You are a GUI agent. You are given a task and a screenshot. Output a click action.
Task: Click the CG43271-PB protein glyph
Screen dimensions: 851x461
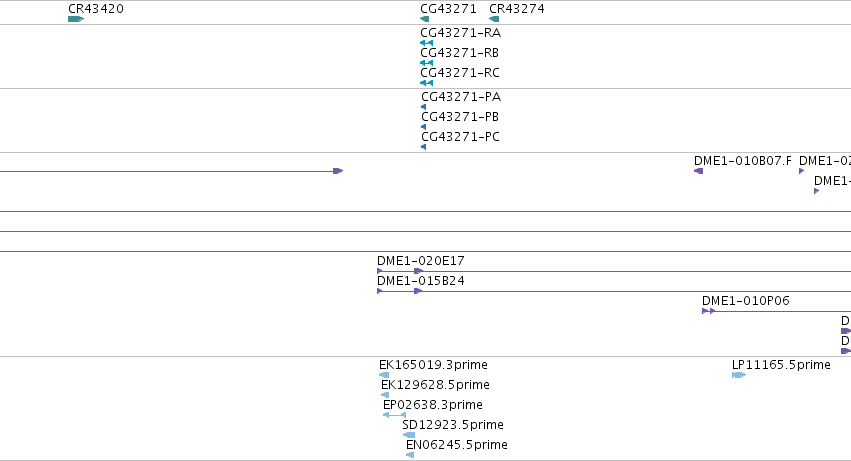(x=423, y=127)
